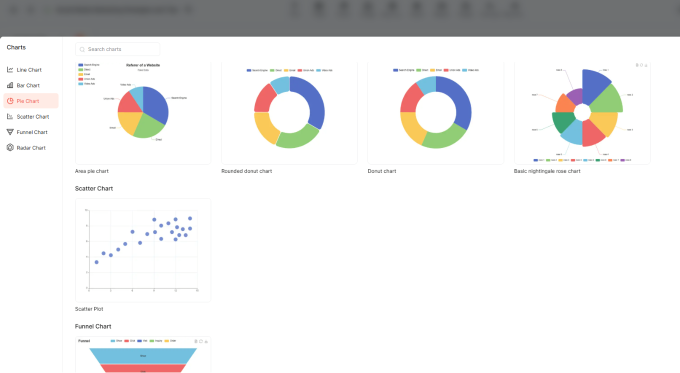This screenshot has width=680, height=373.
Task: Click restore icon on Funnel chart card
Action: pos(201,341)
